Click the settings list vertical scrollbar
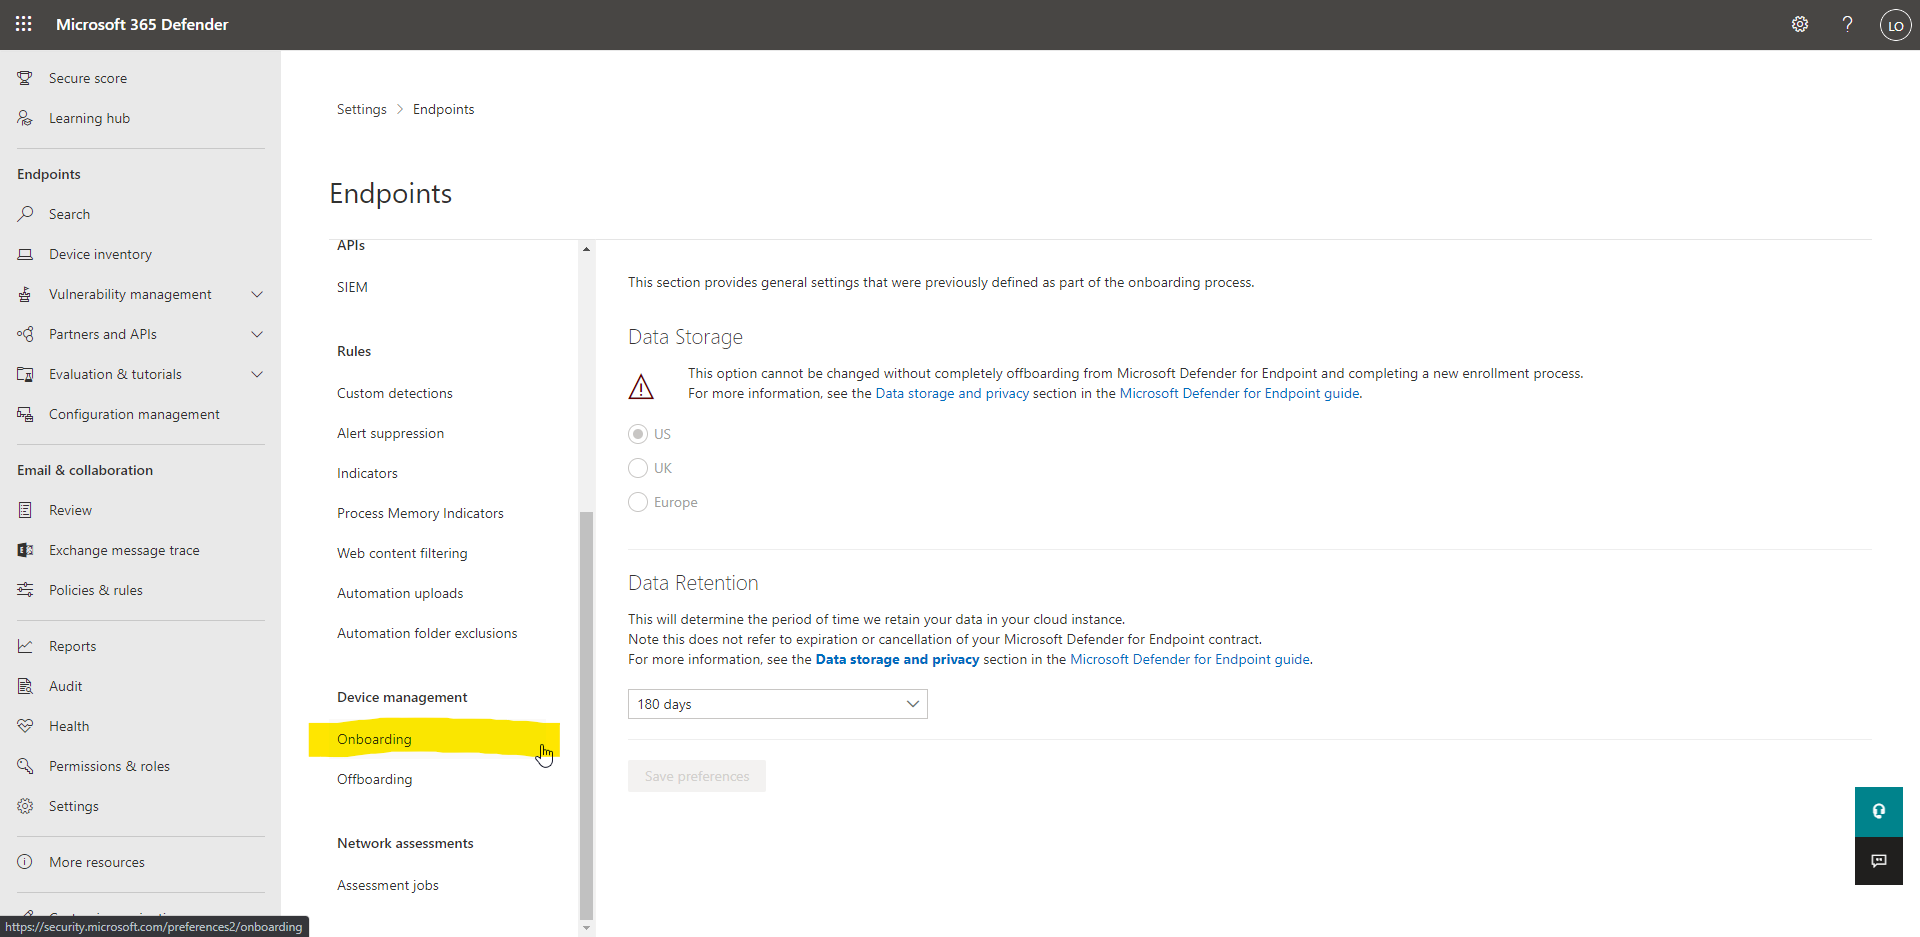Viewport: 1920px width, 937px height. 586,714
